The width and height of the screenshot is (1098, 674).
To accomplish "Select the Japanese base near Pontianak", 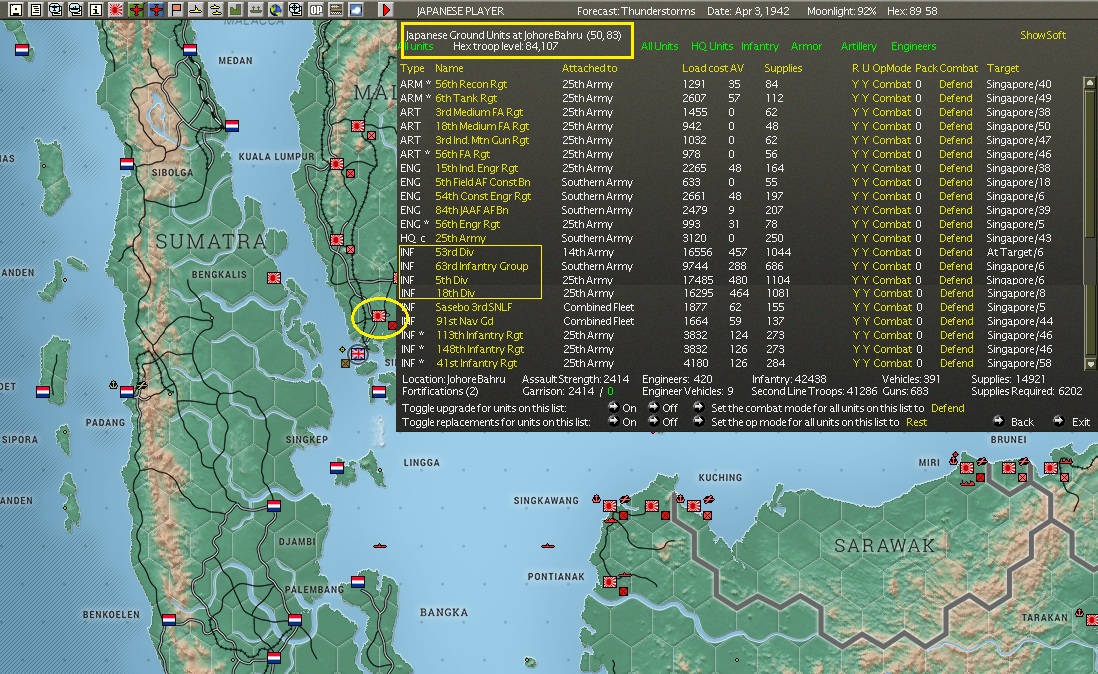I will [x=610, y=581].
